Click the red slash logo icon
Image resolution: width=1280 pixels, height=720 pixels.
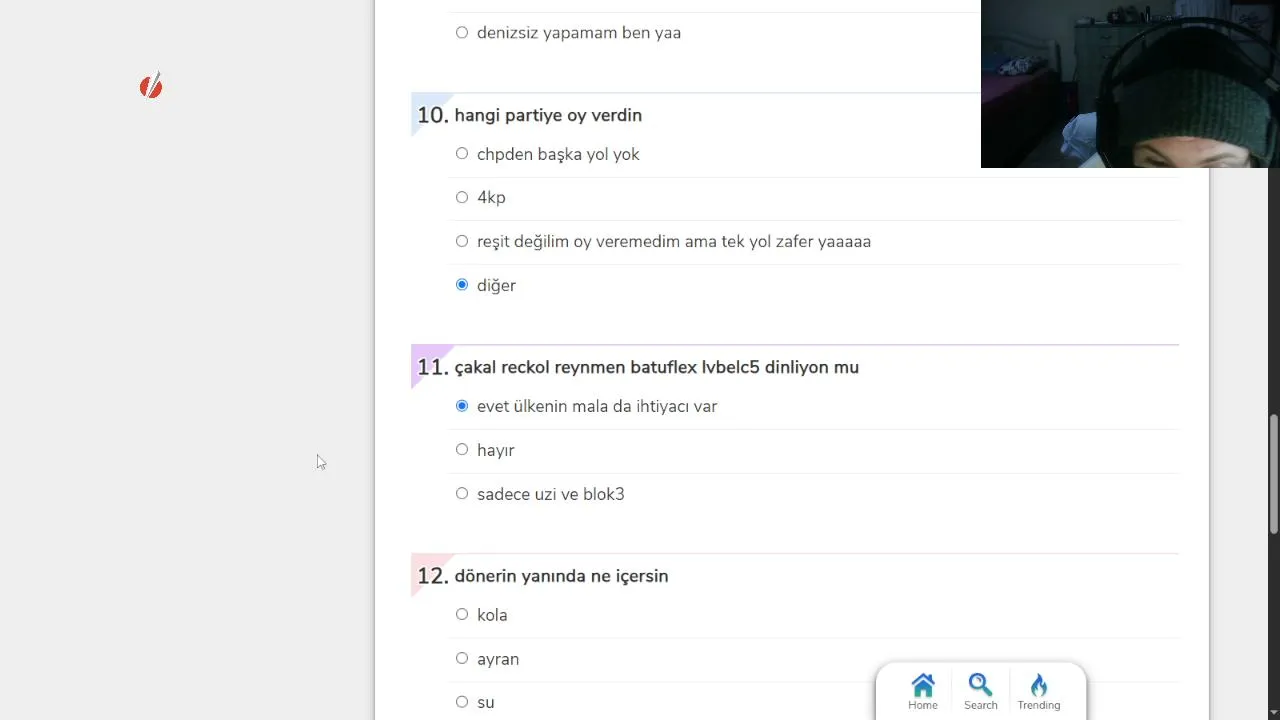pos(151,87)
